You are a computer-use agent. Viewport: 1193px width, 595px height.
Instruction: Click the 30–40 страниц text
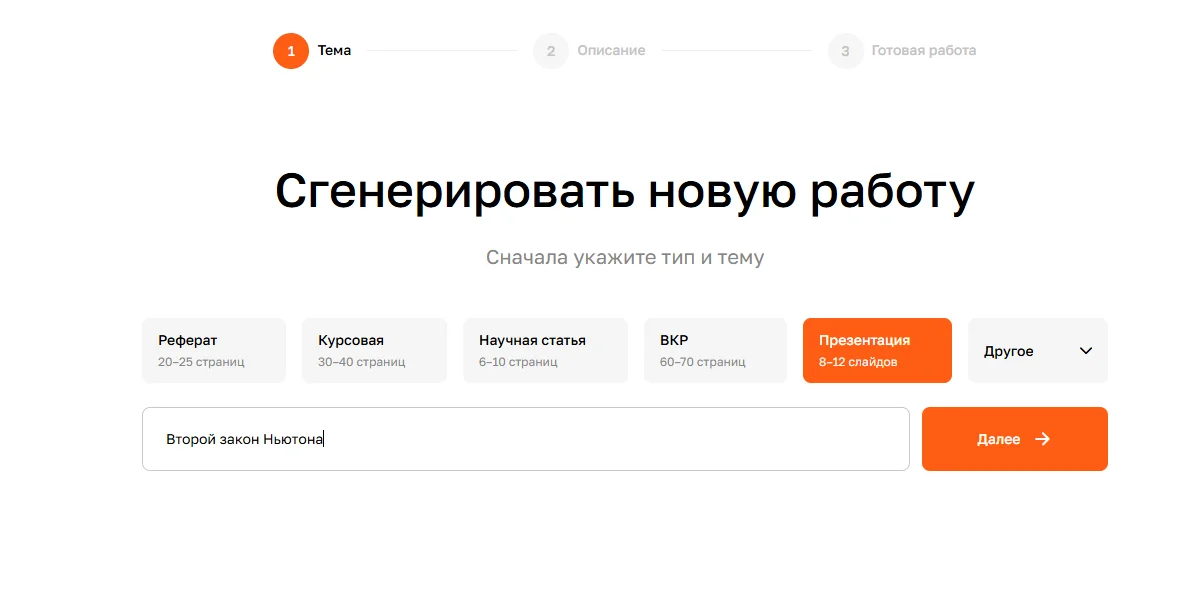(361, 362)
